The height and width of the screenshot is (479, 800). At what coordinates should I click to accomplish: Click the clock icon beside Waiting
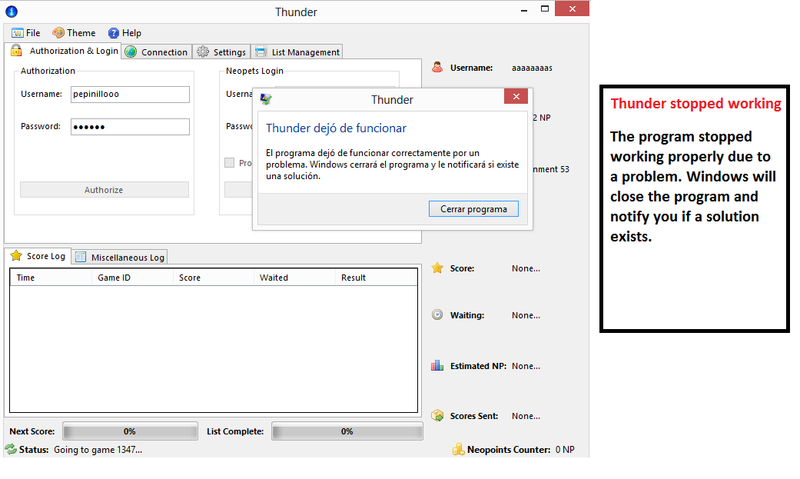click(x=437, y=315)
